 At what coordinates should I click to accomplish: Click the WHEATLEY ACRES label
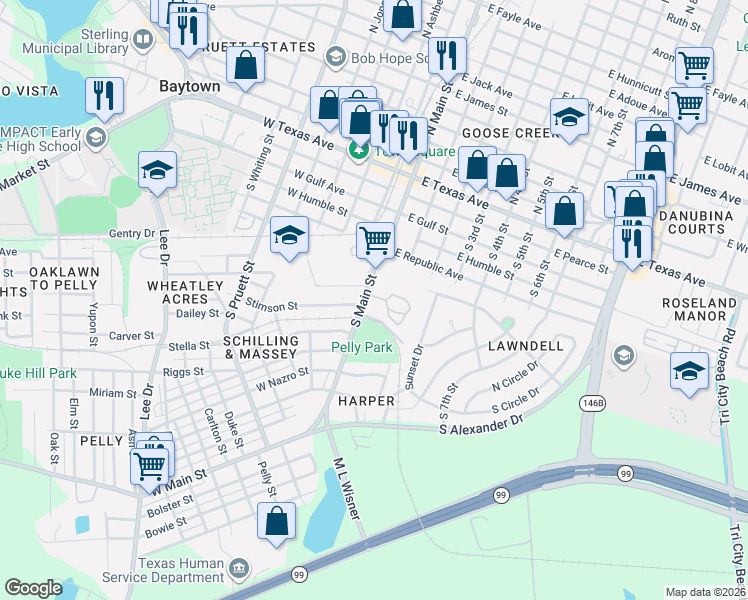click(x=185, y=292)
